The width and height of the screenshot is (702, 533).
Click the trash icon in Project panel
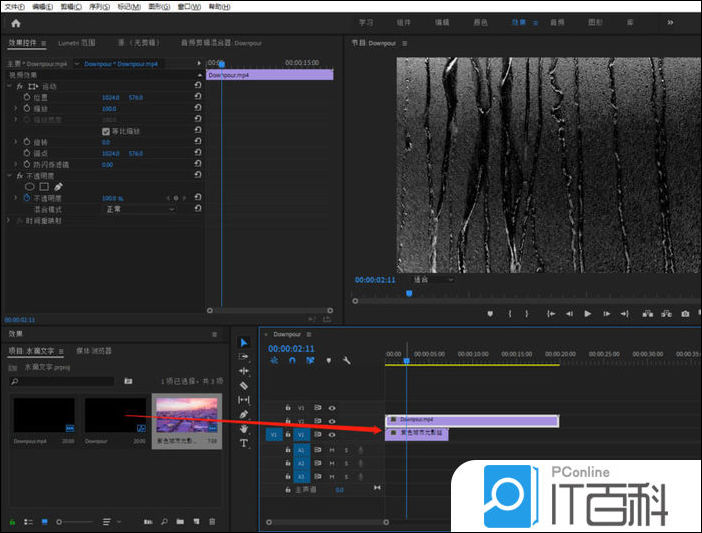pos(212,521)
